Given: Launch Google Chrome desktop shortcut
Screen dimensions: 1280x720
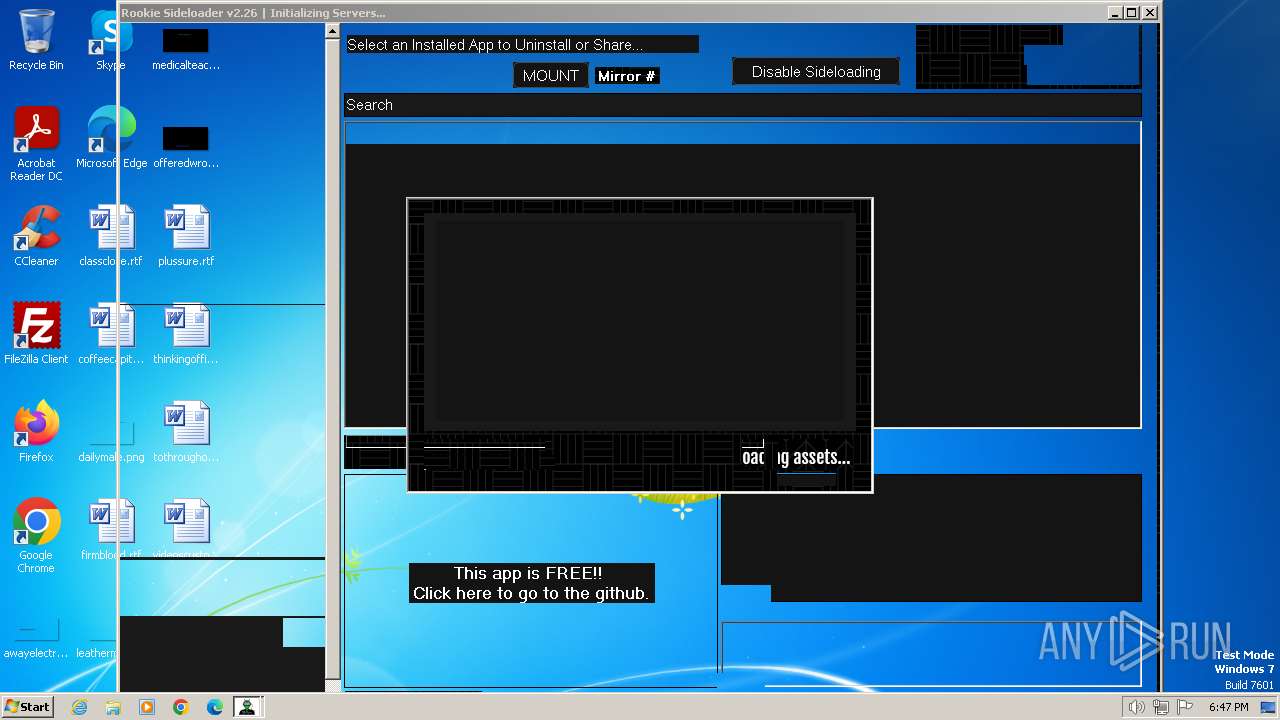Looking at the screenshot, I should coord(36,536).
